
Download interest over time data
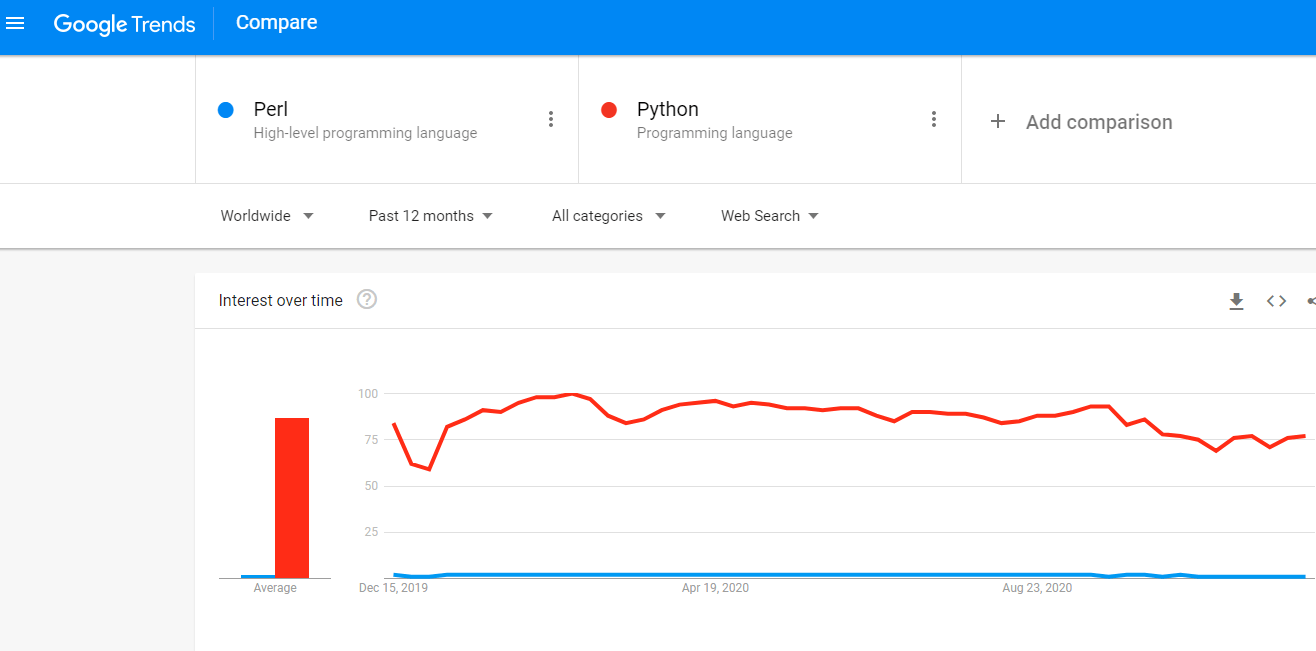pyautogui.click(x=1236, y=301)
